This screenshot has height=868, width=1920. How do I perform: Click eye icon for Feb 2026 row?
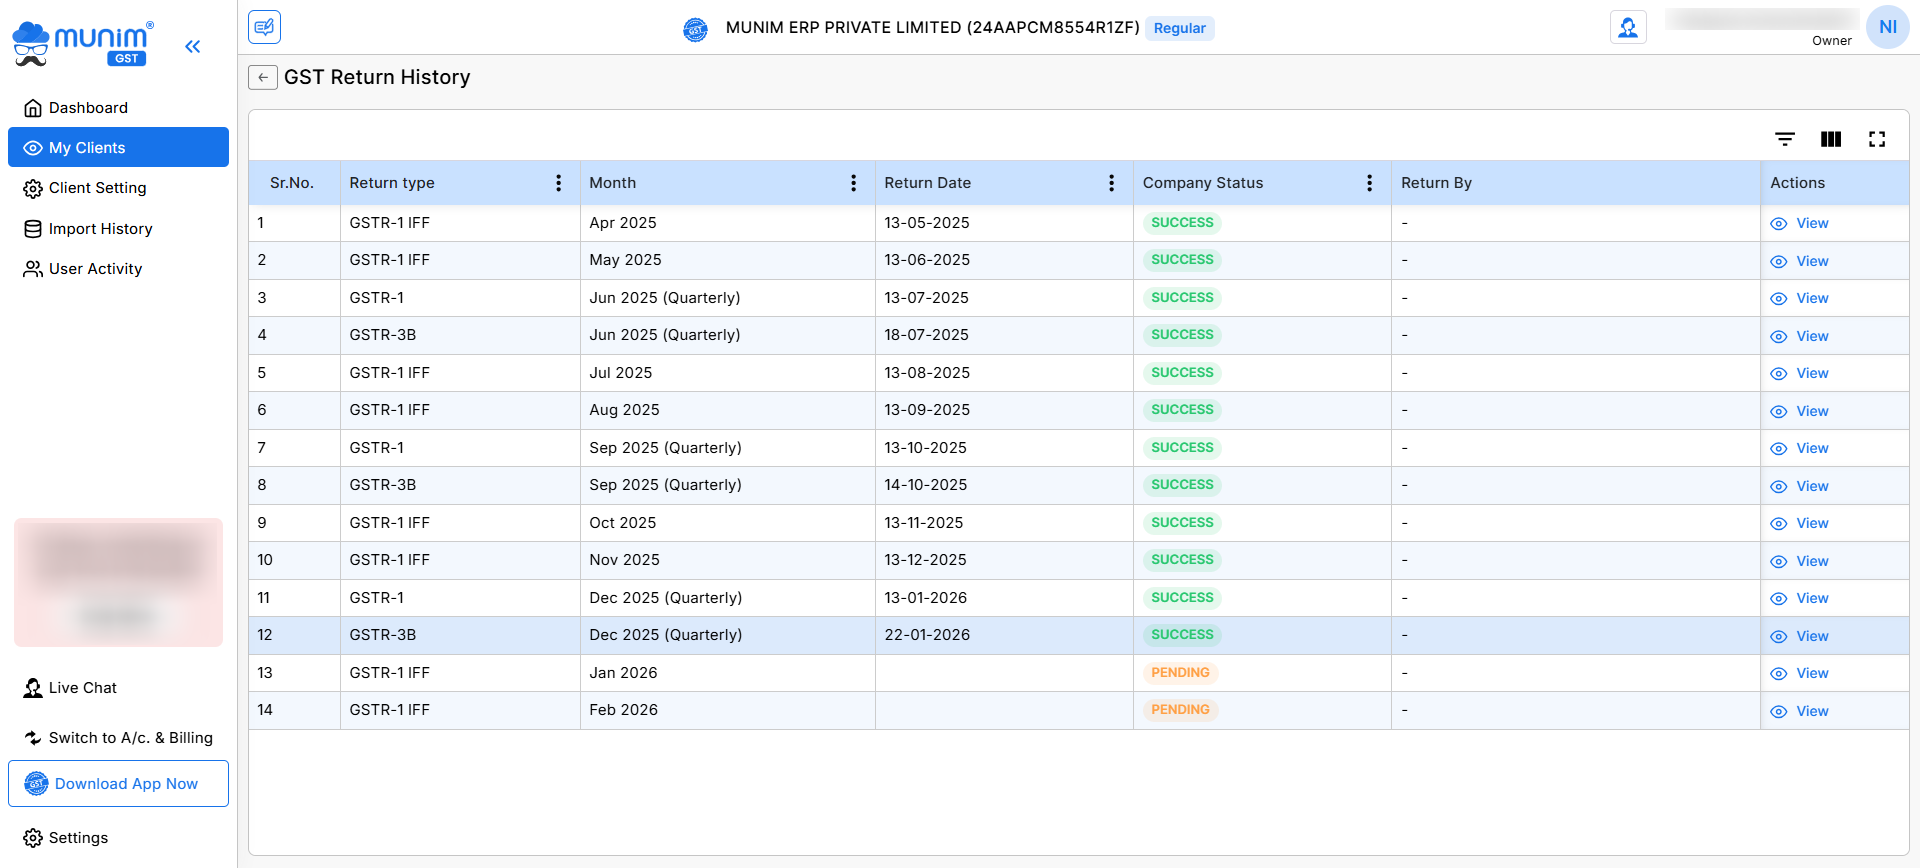coord(1779,712)
